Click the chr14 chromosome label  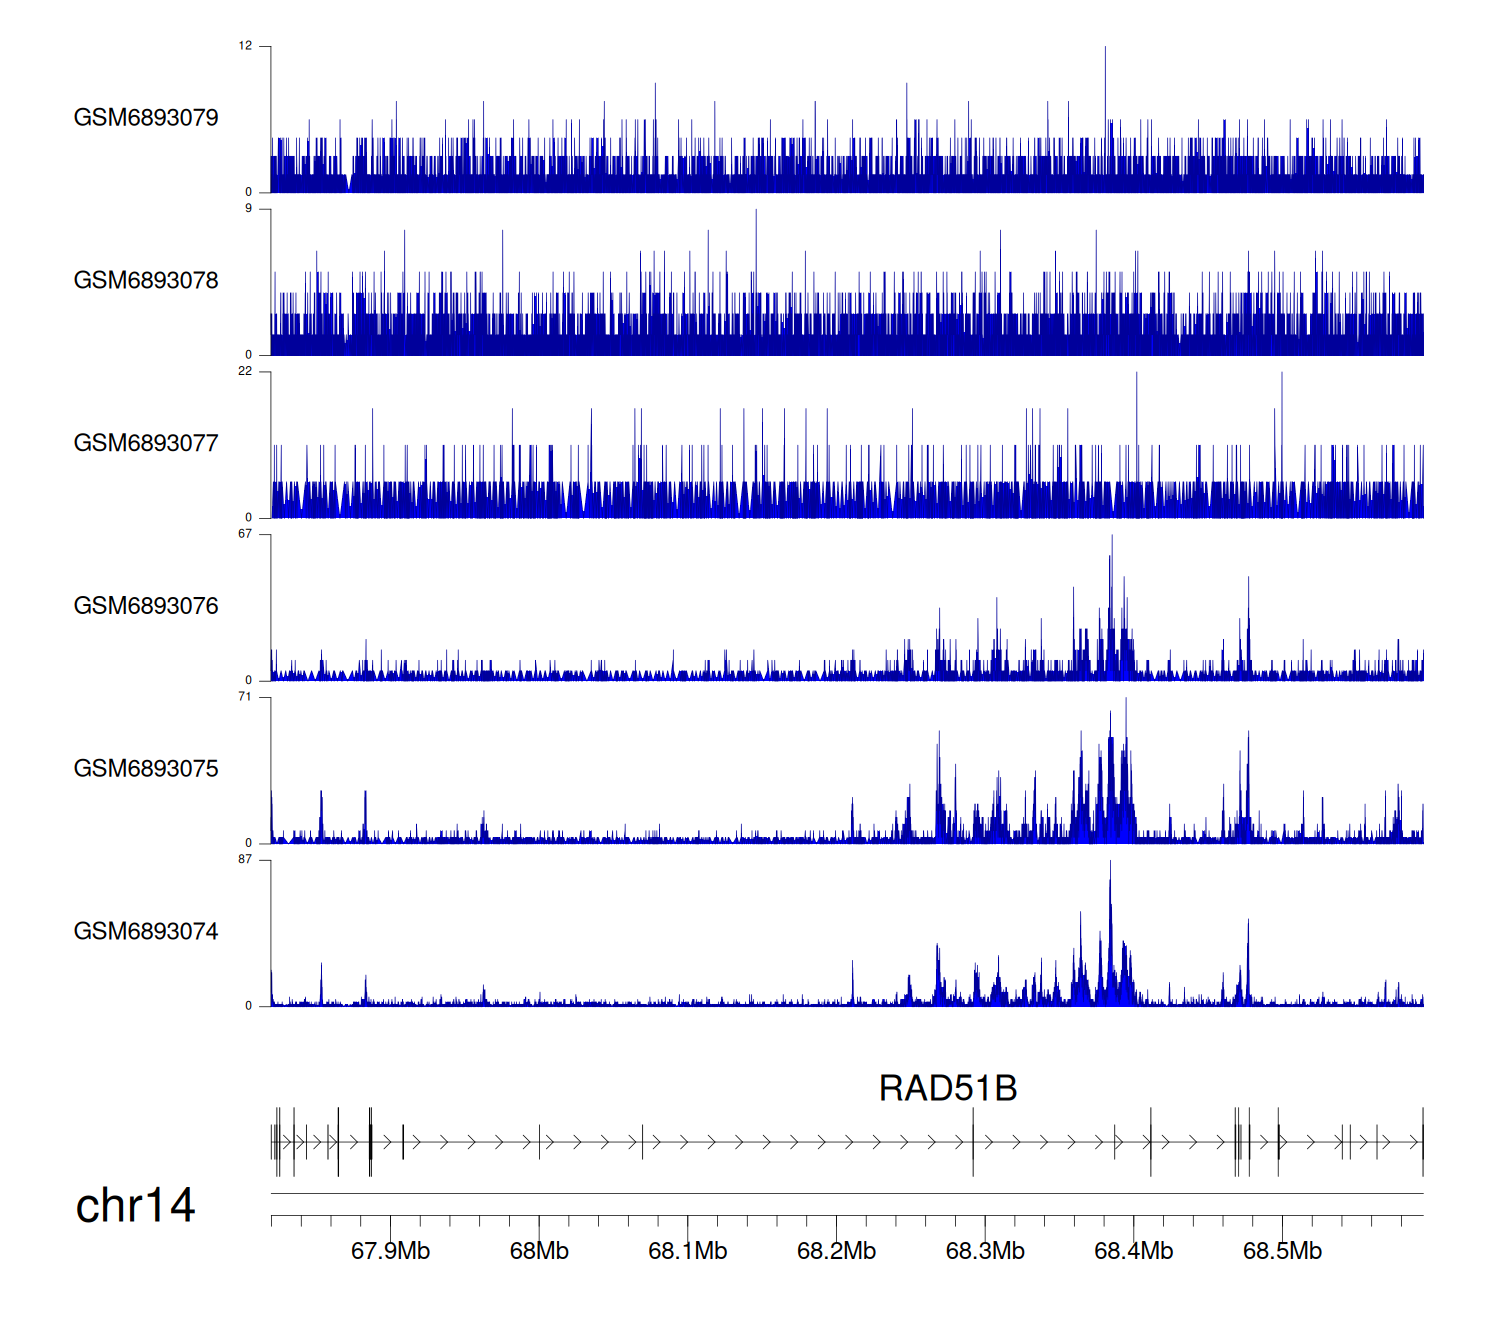135,1206
